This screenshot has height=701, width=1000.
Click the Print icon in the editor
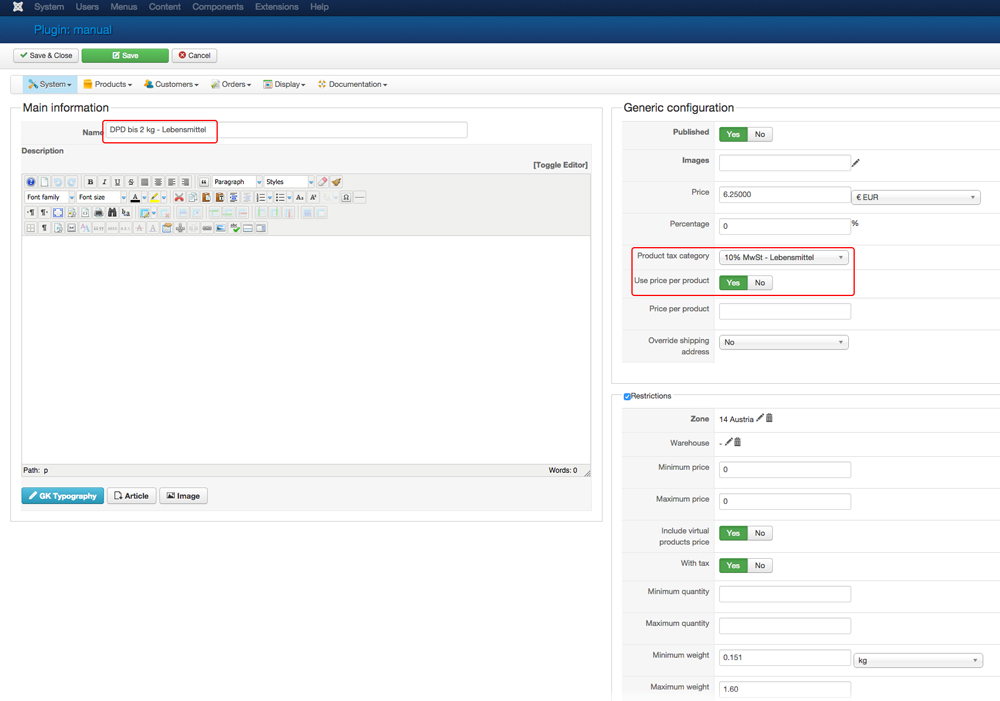(x=98, y=212)
